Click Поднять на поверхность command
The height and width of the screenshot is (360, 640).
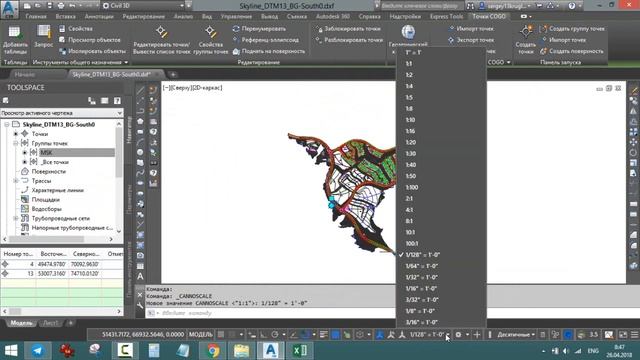[x=269, y=51]
